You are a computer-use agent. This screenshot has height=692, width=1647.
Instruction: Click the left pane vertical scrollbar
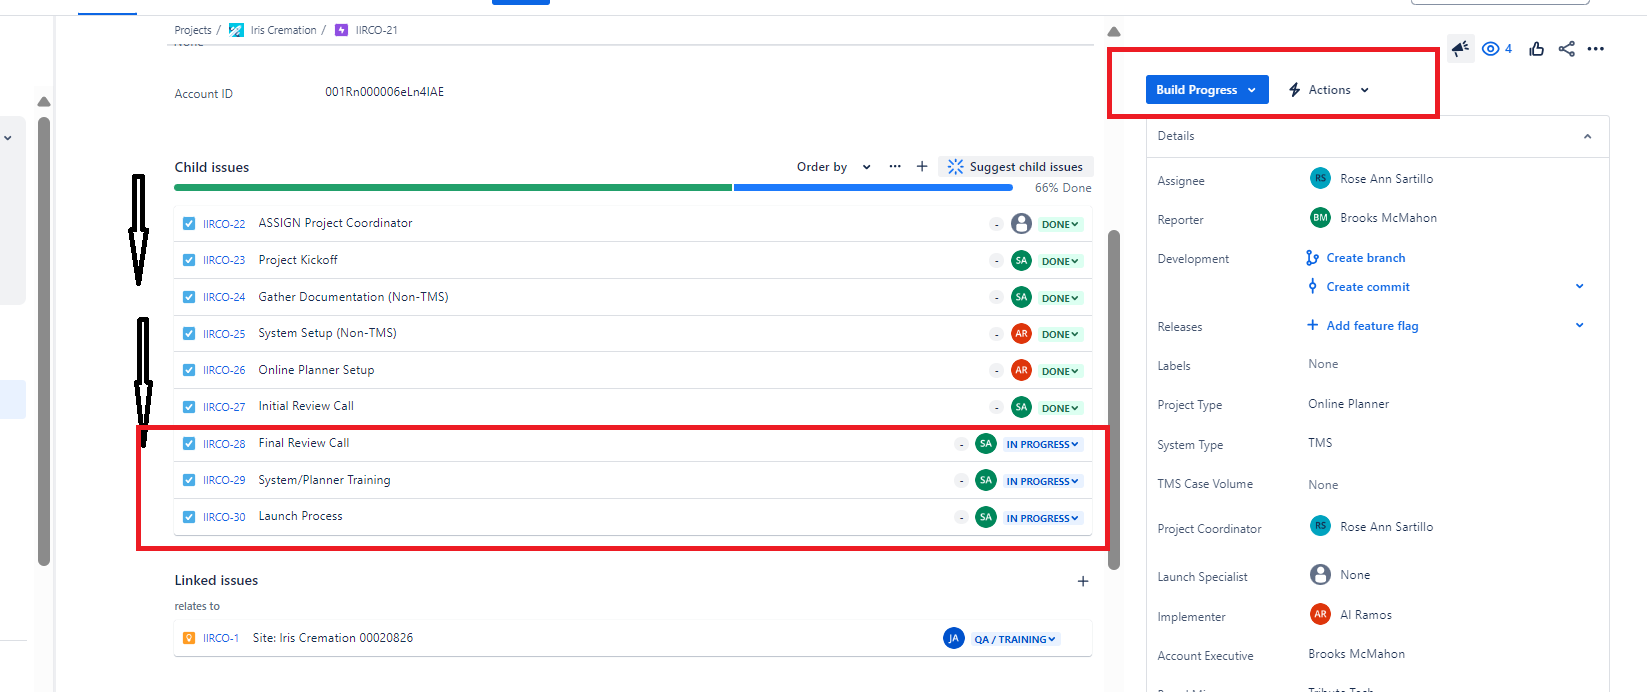43,340
